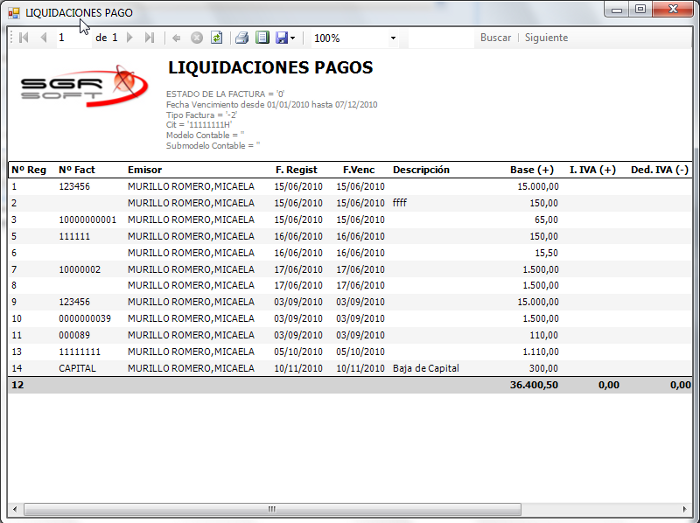The width and height of the screenshot is (700, 523).
Task: Print the report
Action: (242, 38)
